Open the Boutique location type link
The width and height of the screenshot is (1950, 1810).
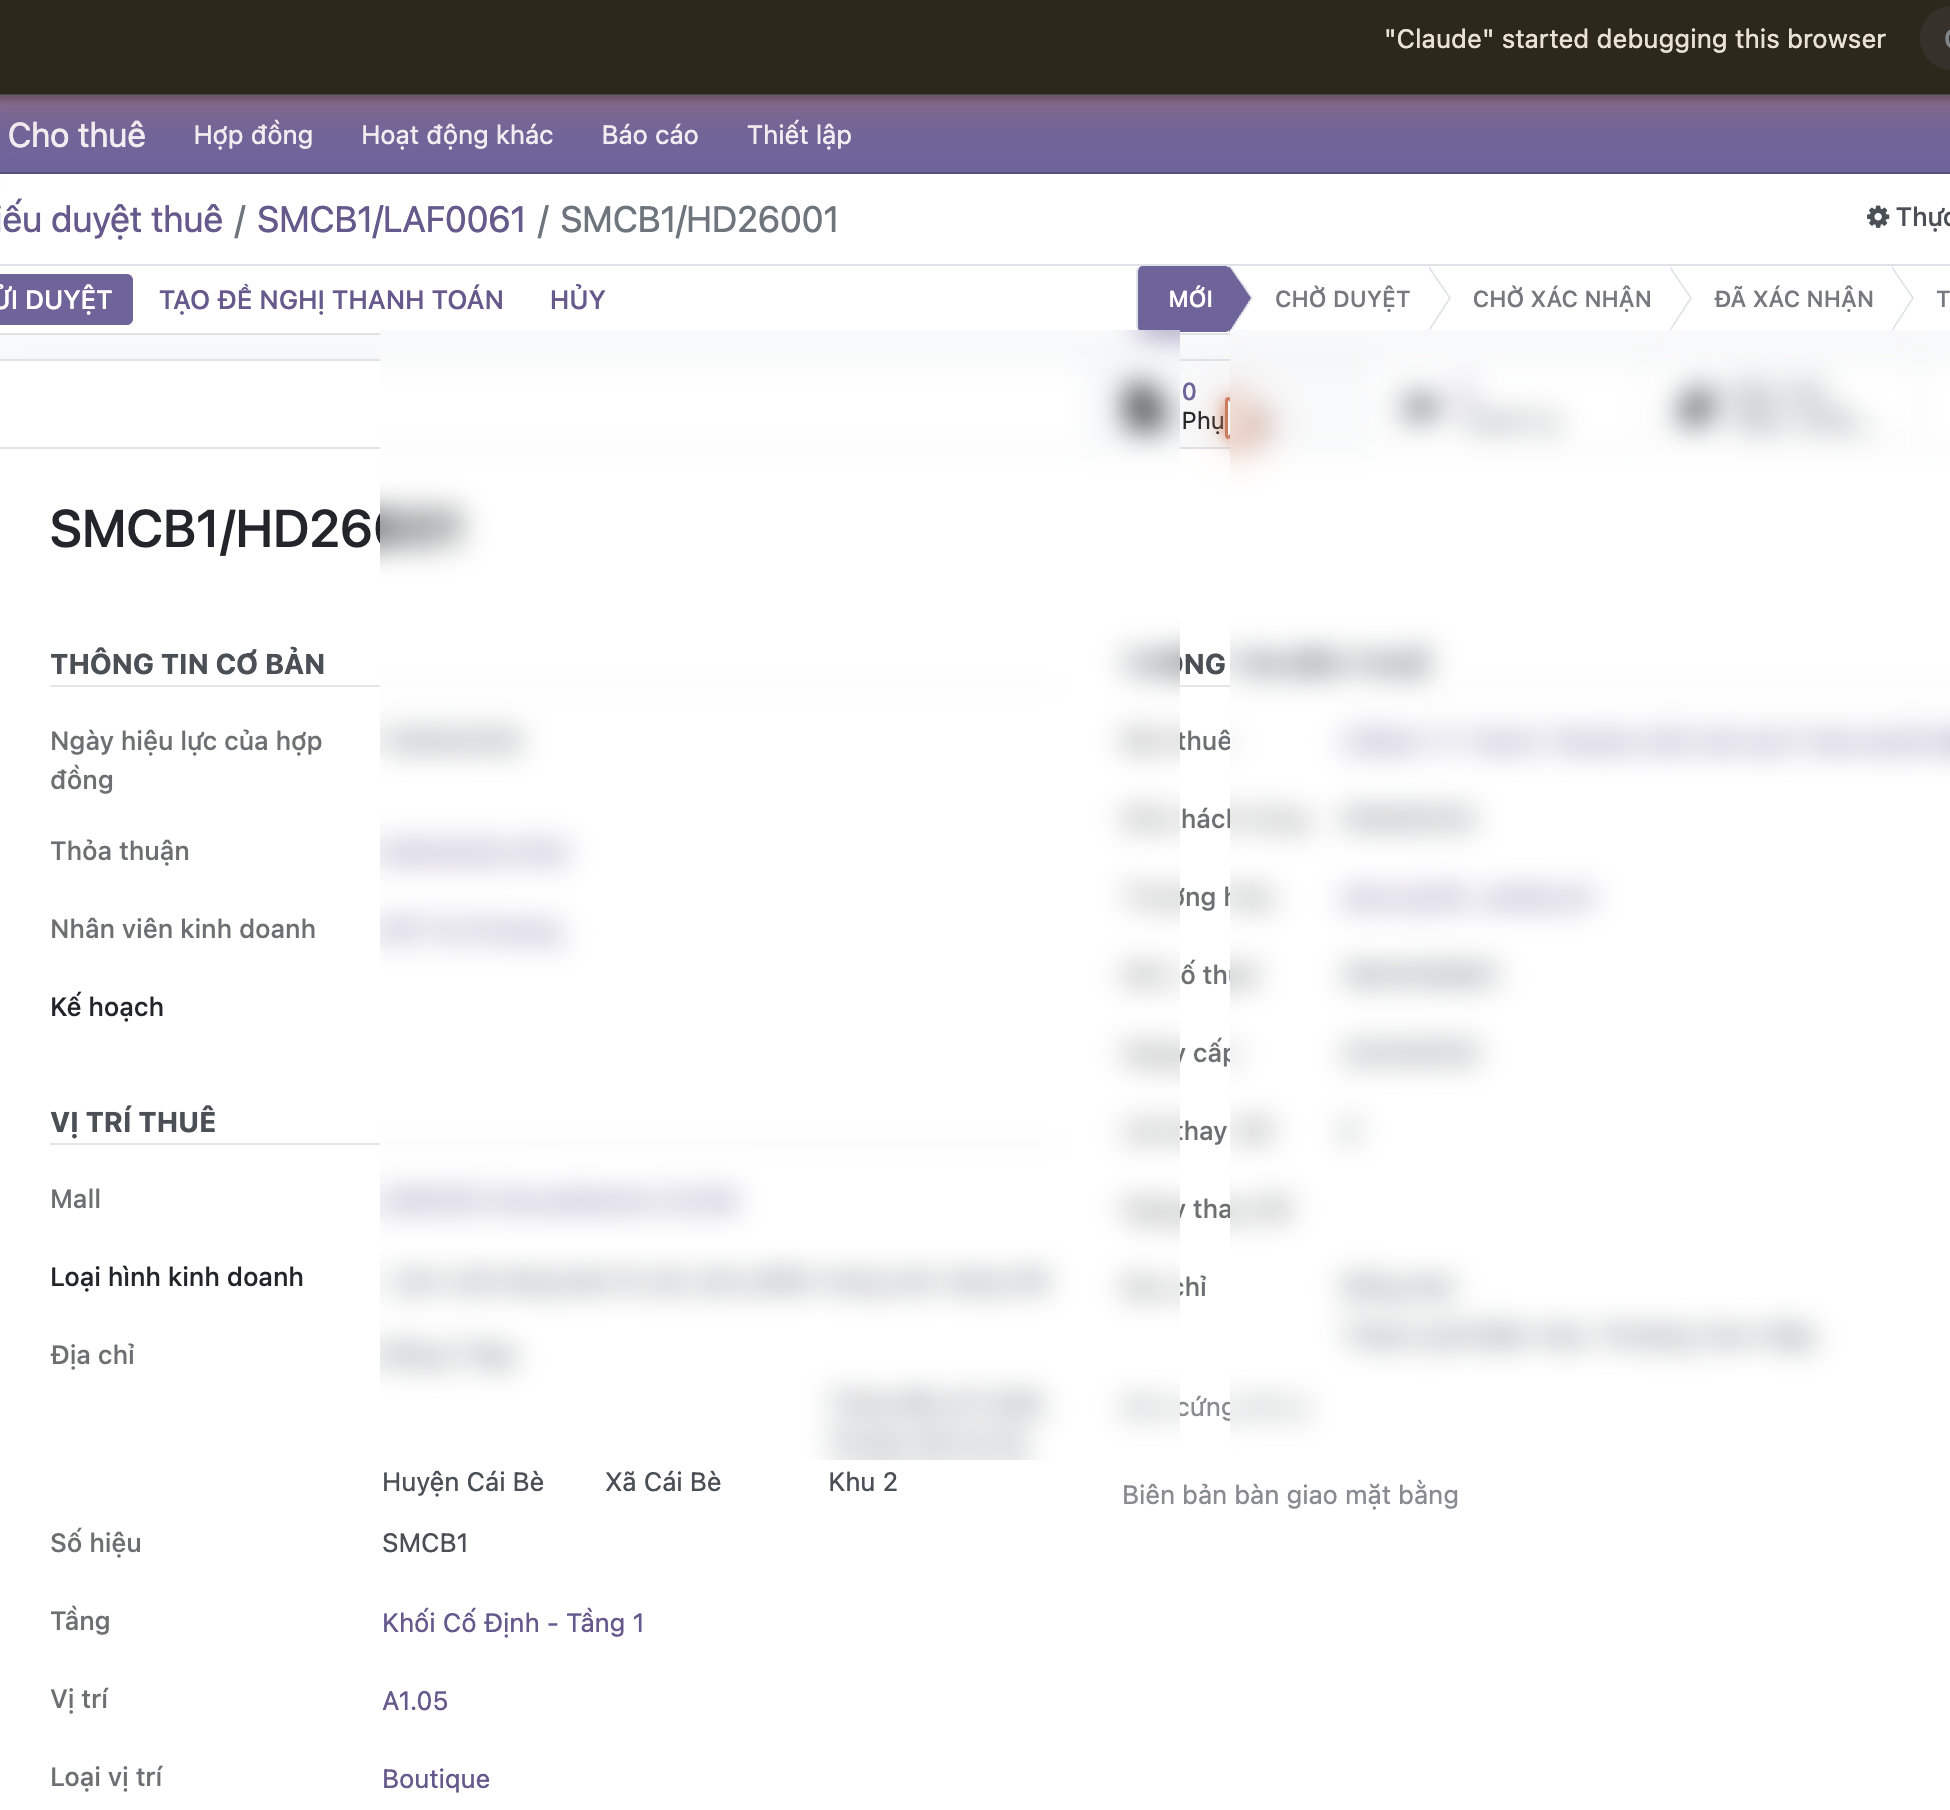pos(436,1778)
